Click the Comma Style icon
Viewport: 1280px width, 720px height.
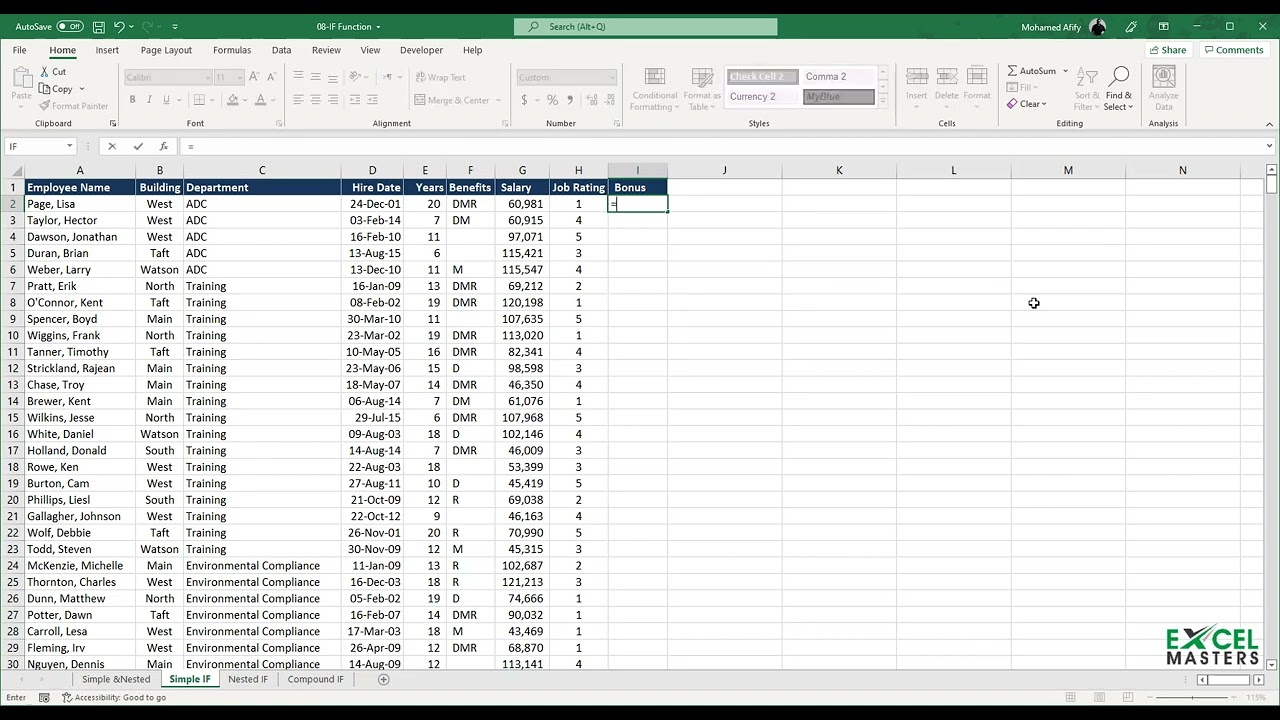point(570,100)
